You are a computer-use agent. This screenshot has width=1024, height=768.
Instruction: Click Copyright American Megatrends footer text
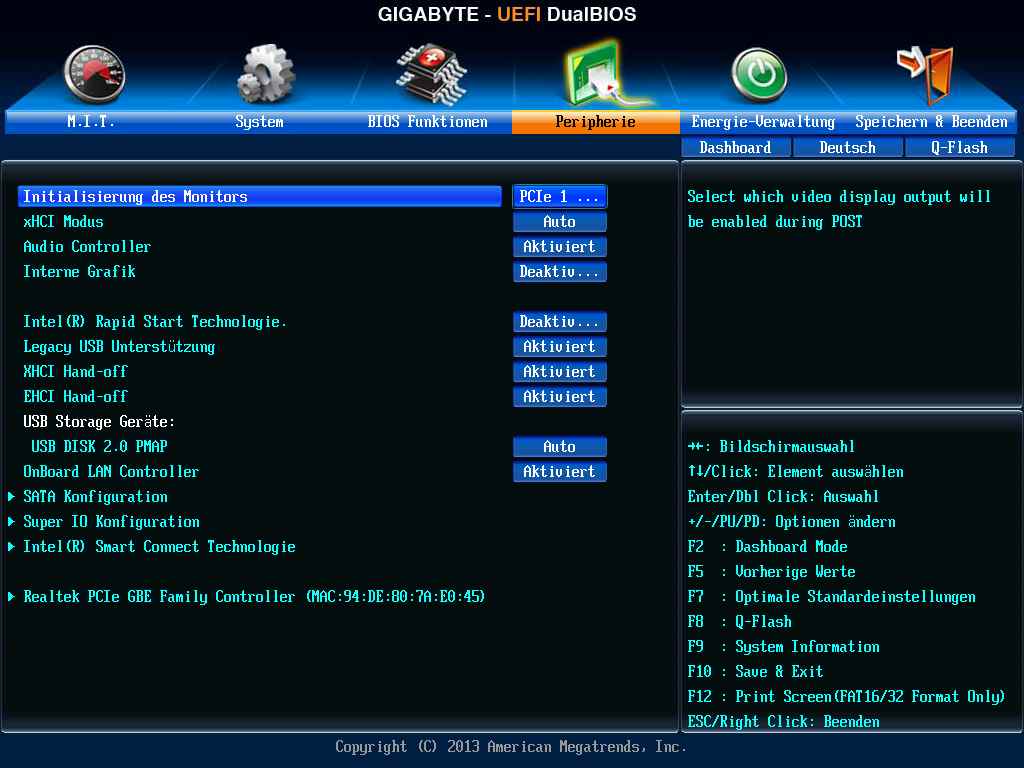click(511, 746)
